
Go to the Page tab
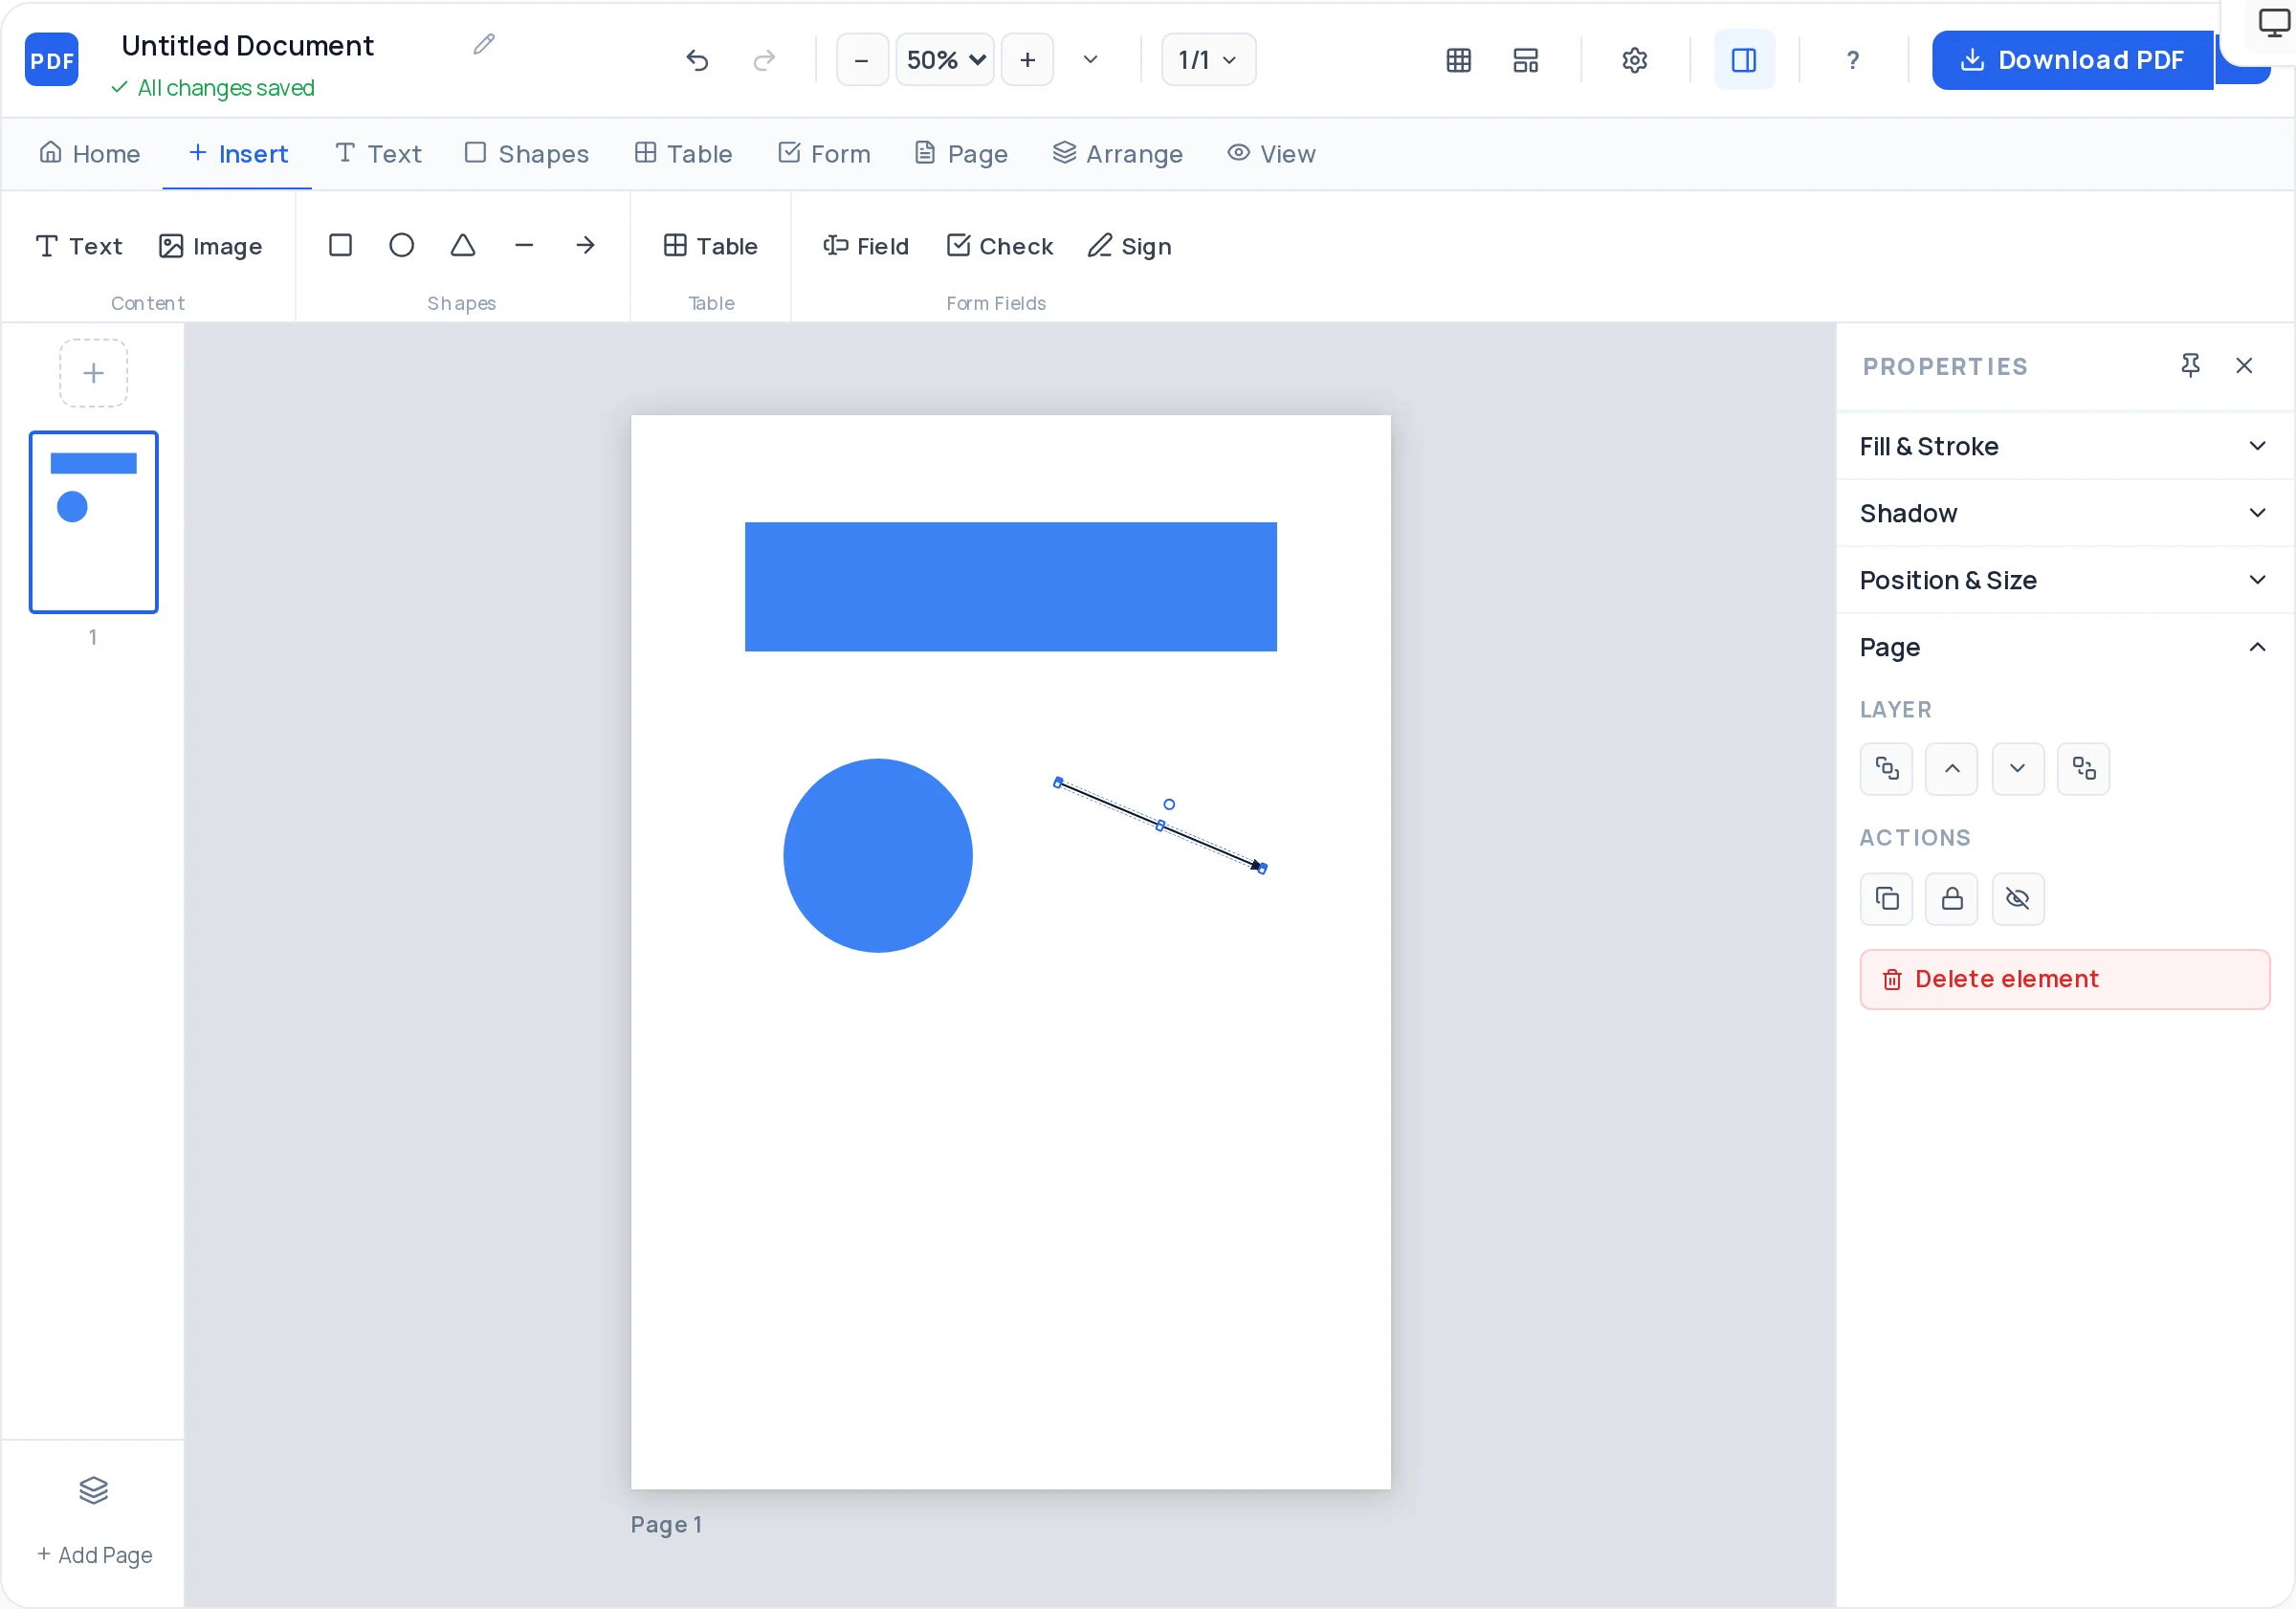[961, 154]
